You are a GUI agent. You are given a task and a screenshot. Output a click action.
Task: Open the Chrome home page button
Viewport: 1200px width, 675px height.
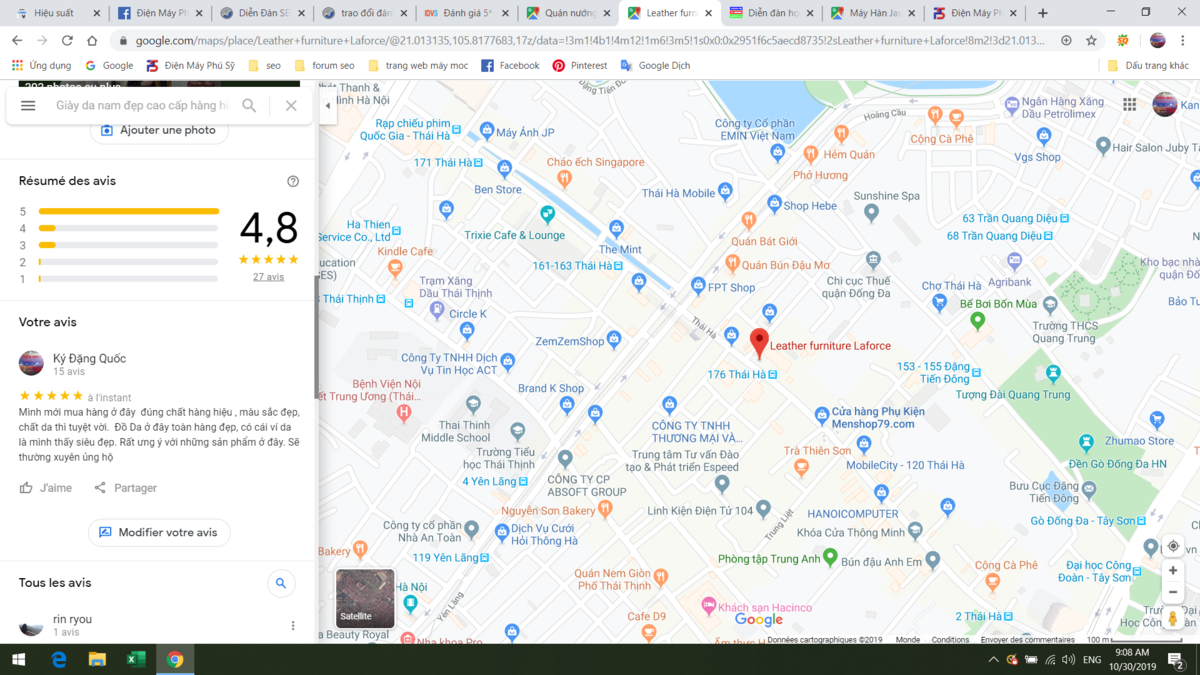pos(92,40)
